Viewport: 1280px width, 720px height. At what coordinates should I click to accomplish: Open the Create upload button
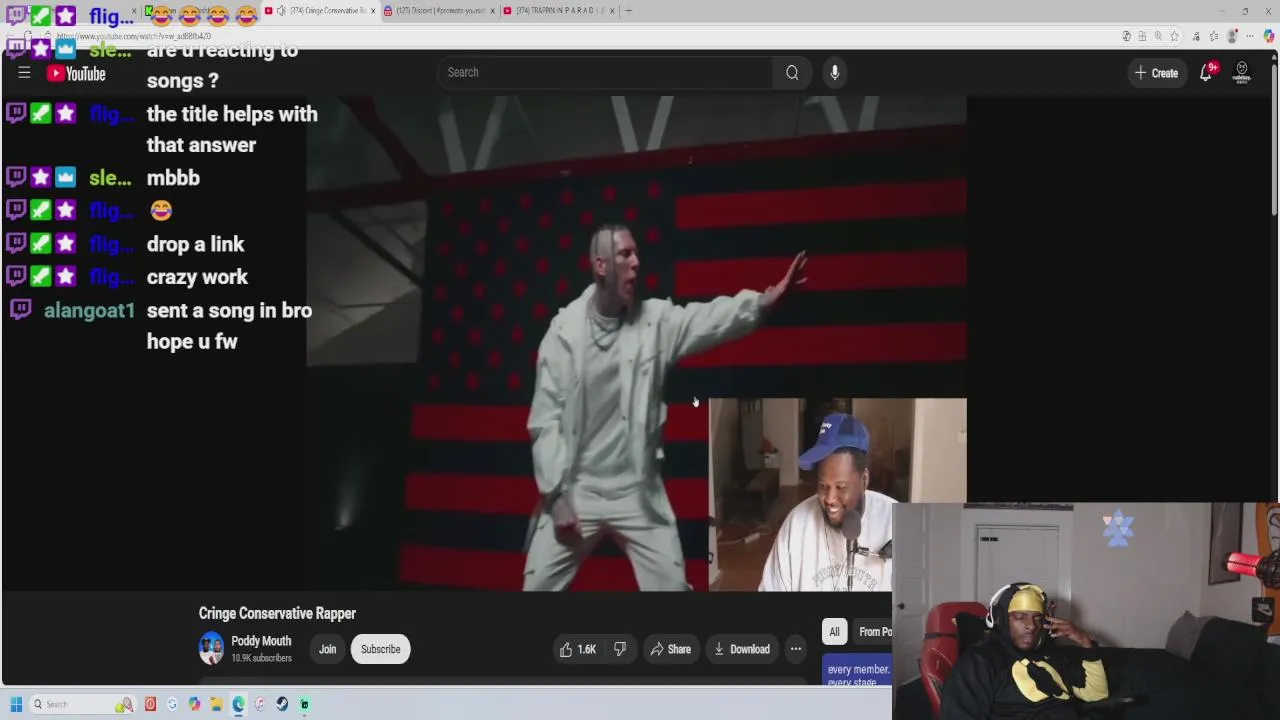(1156, 73)
